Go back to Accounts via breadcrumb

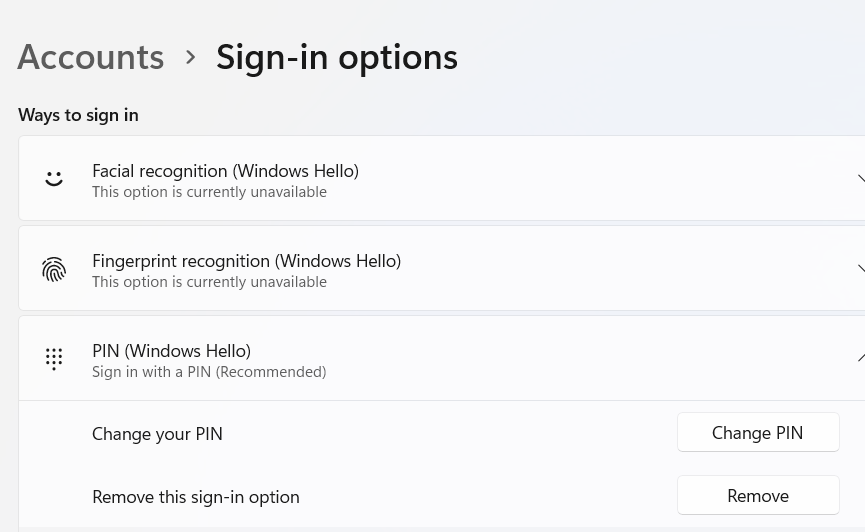click(x=91, y=57)
